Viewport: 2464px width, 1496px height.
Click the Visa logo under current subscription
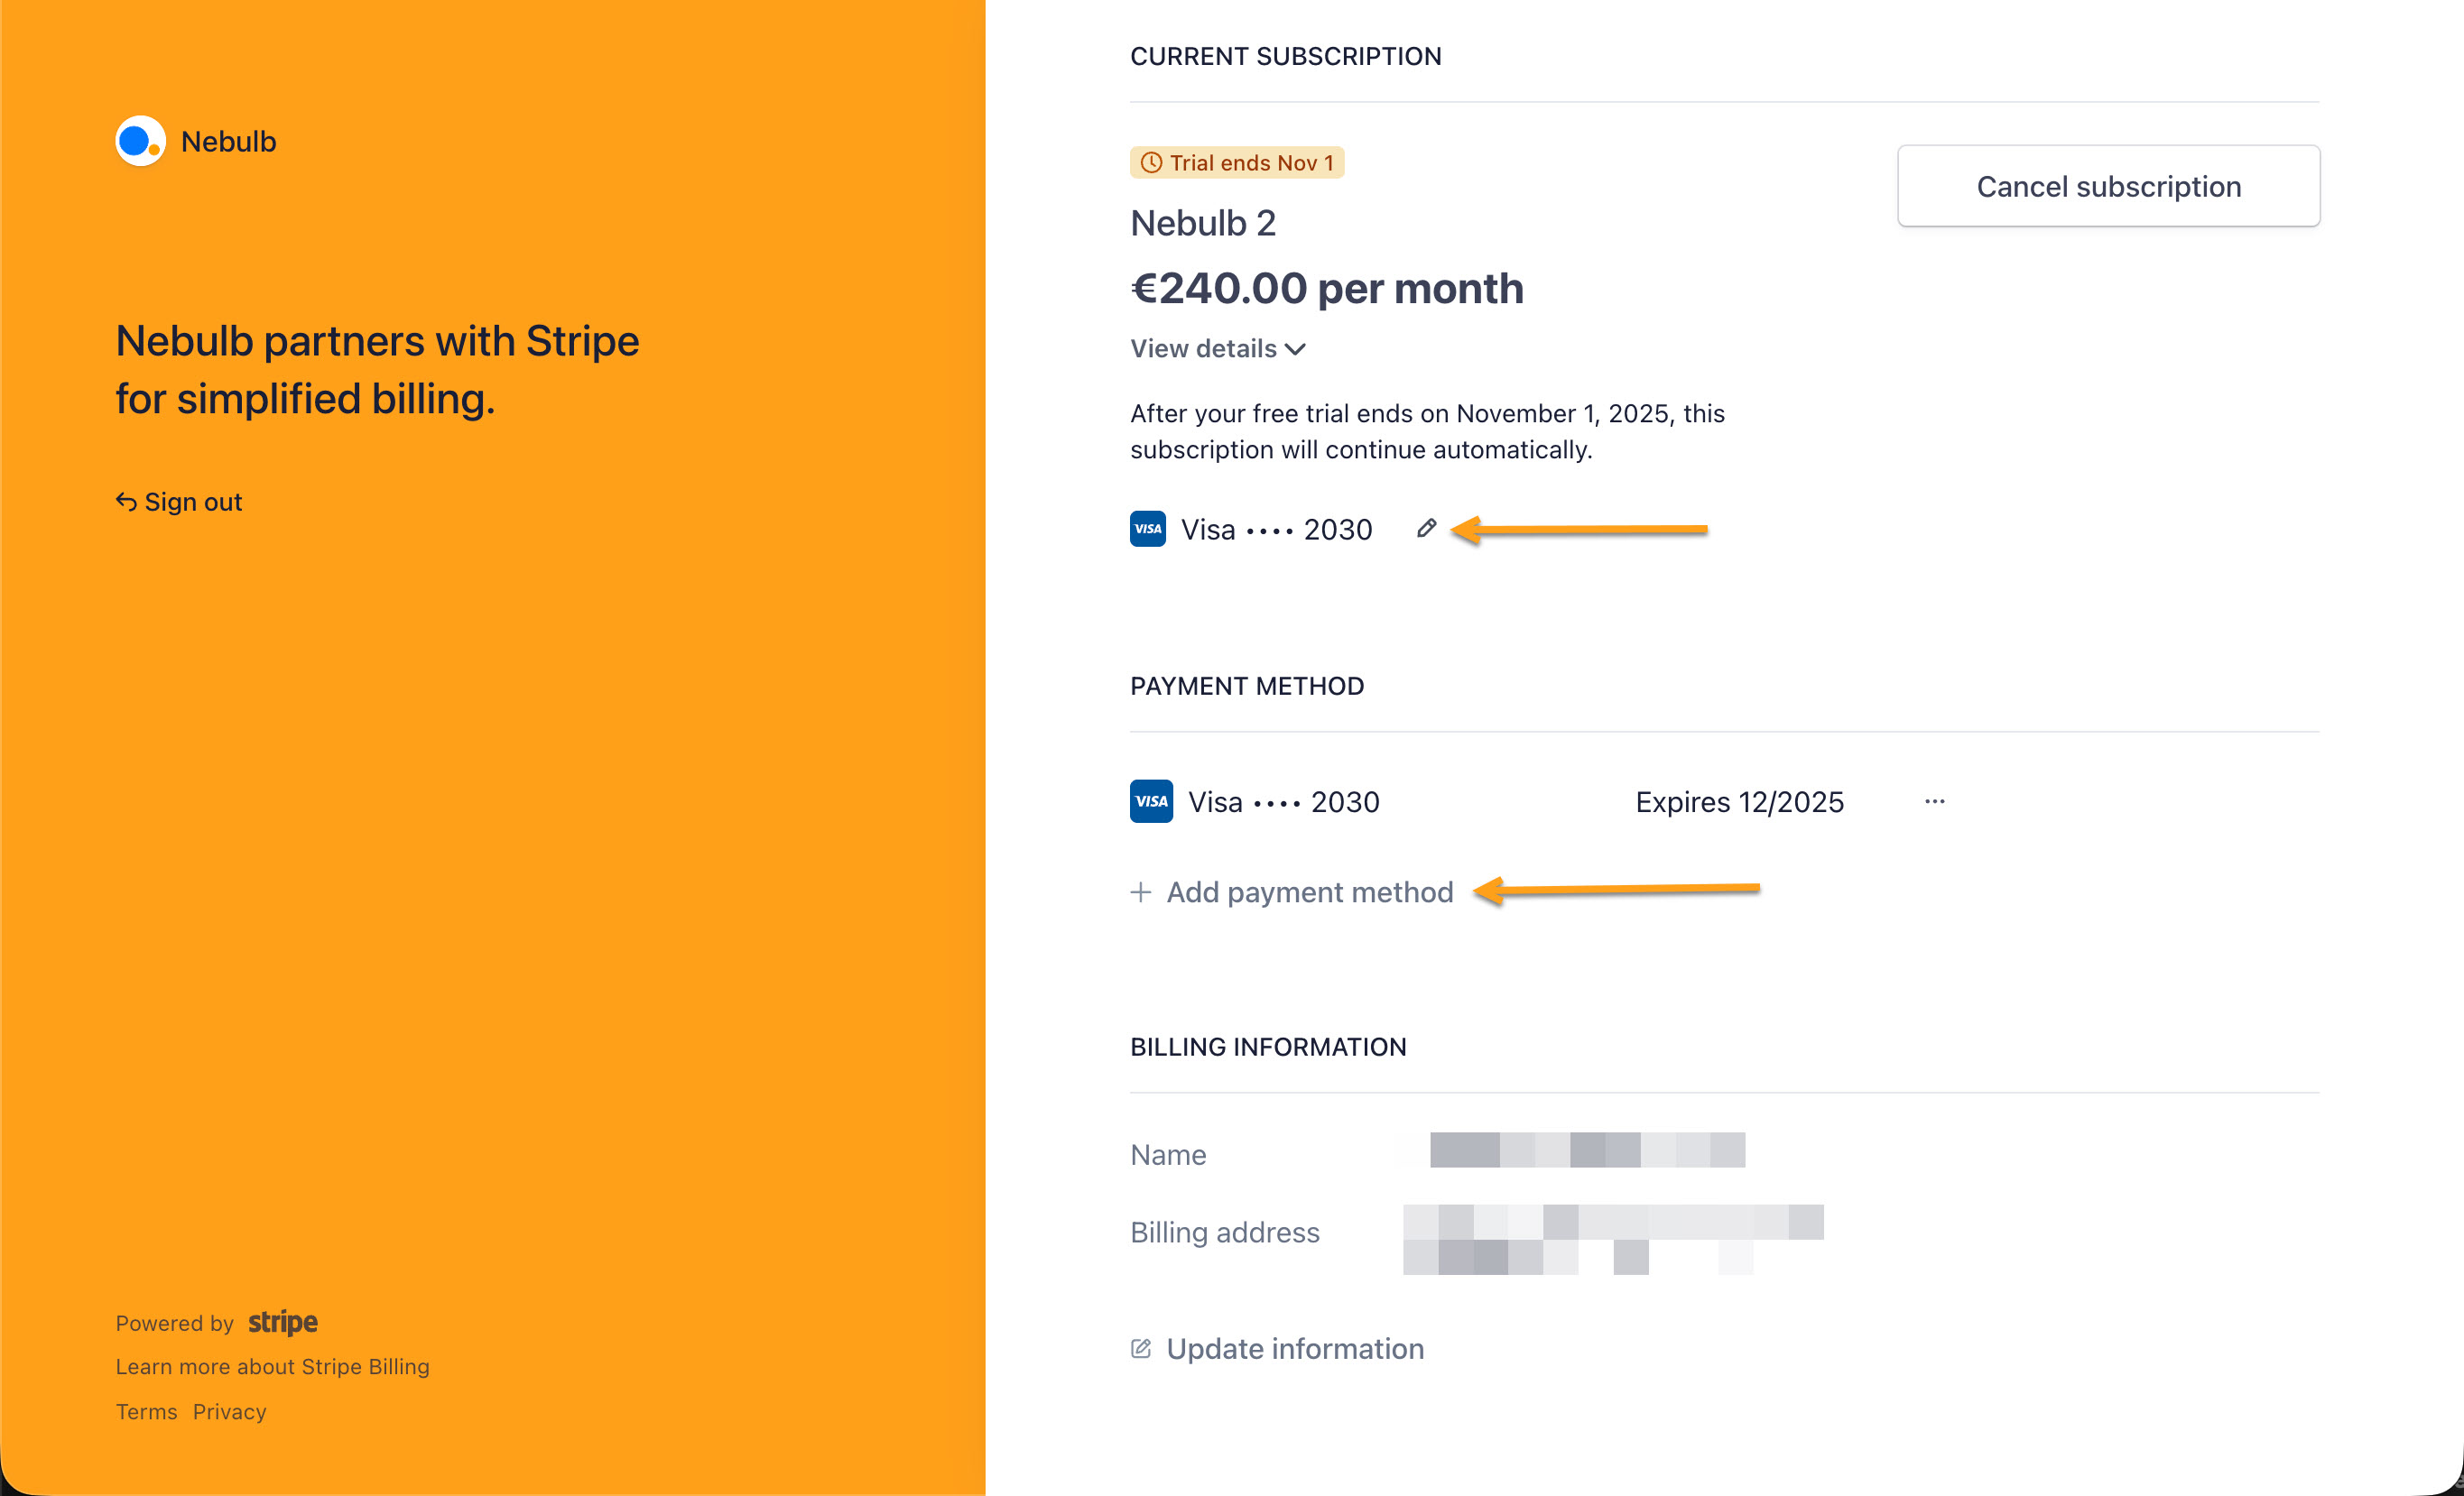point(1147,529)
